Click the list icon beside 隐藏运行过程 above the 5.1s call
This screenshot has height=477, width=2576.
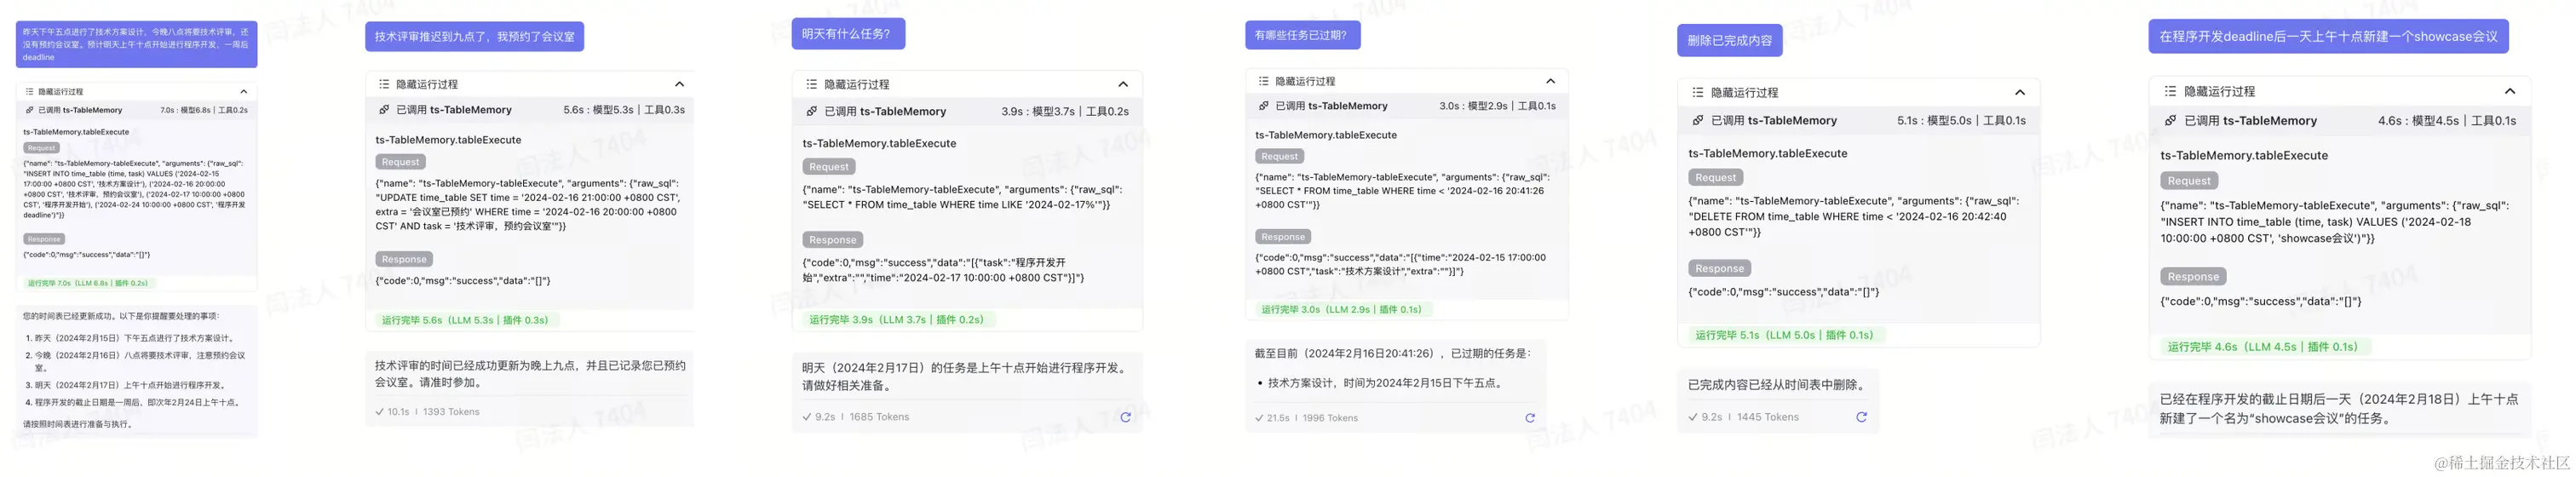[1698, 92]
